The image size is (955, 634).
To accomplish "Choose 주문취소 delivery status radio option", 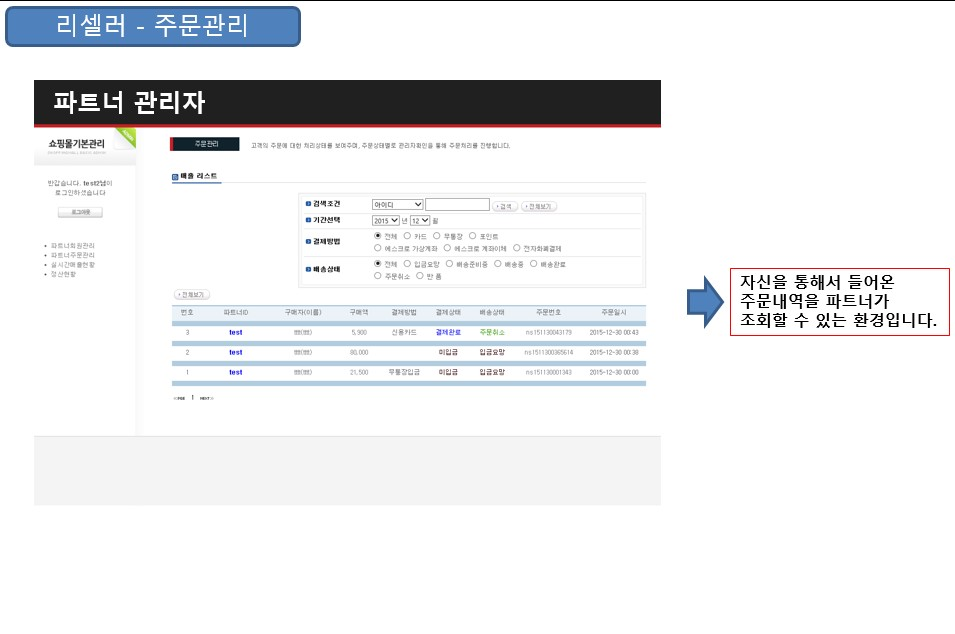I will click(x=378, y=275).
